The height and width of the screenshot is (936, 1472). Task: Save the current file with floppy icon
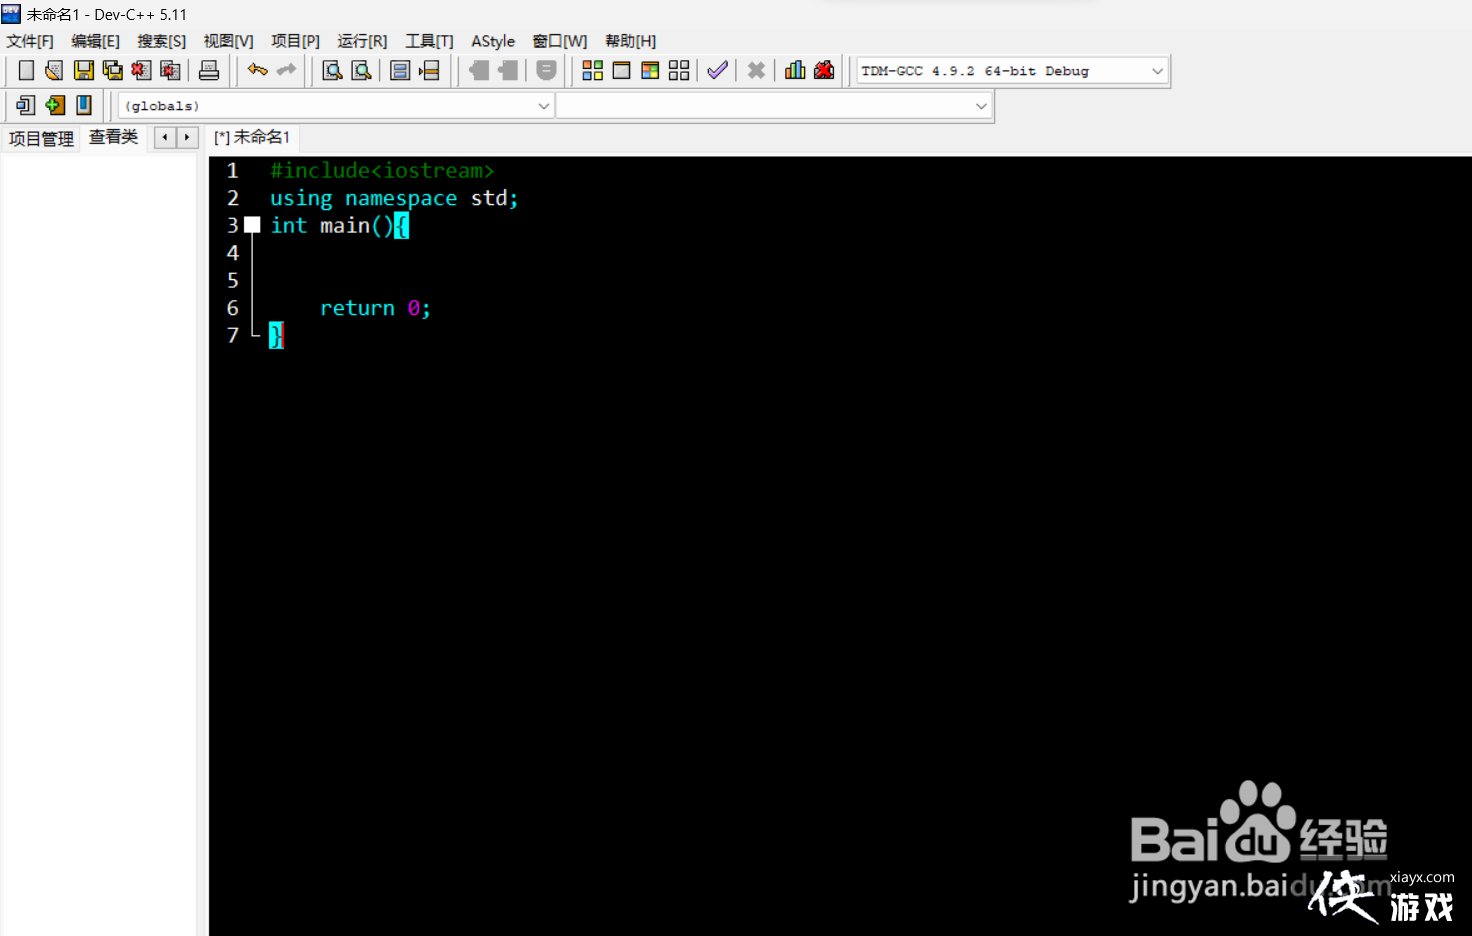click(84, 70)
